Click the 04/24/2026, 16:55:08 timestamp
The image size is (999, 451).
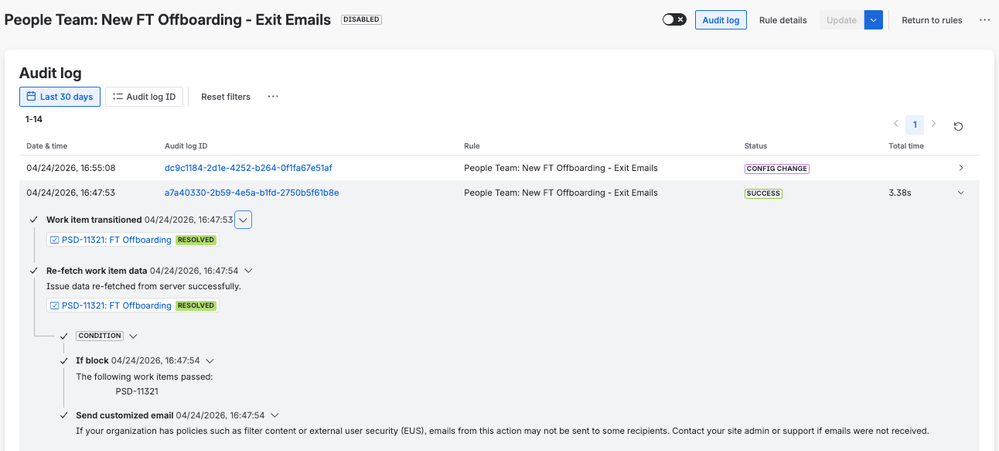pyautogui.click(x=71, y=168)
